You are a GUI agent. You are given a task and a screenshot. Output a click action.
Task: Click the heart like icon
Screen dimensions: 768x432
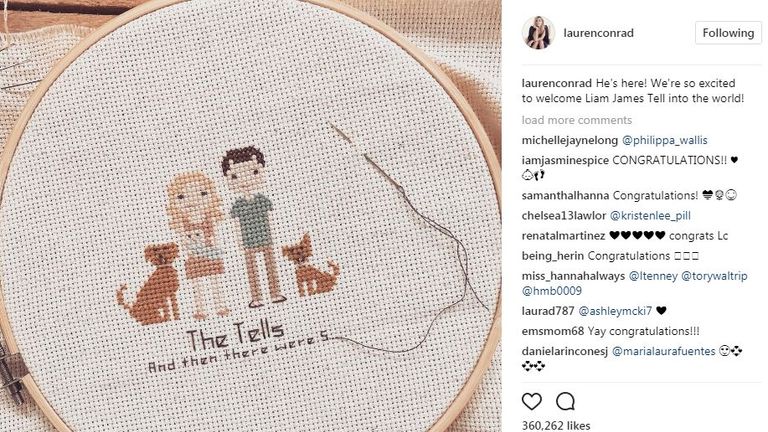click(531, 402)
